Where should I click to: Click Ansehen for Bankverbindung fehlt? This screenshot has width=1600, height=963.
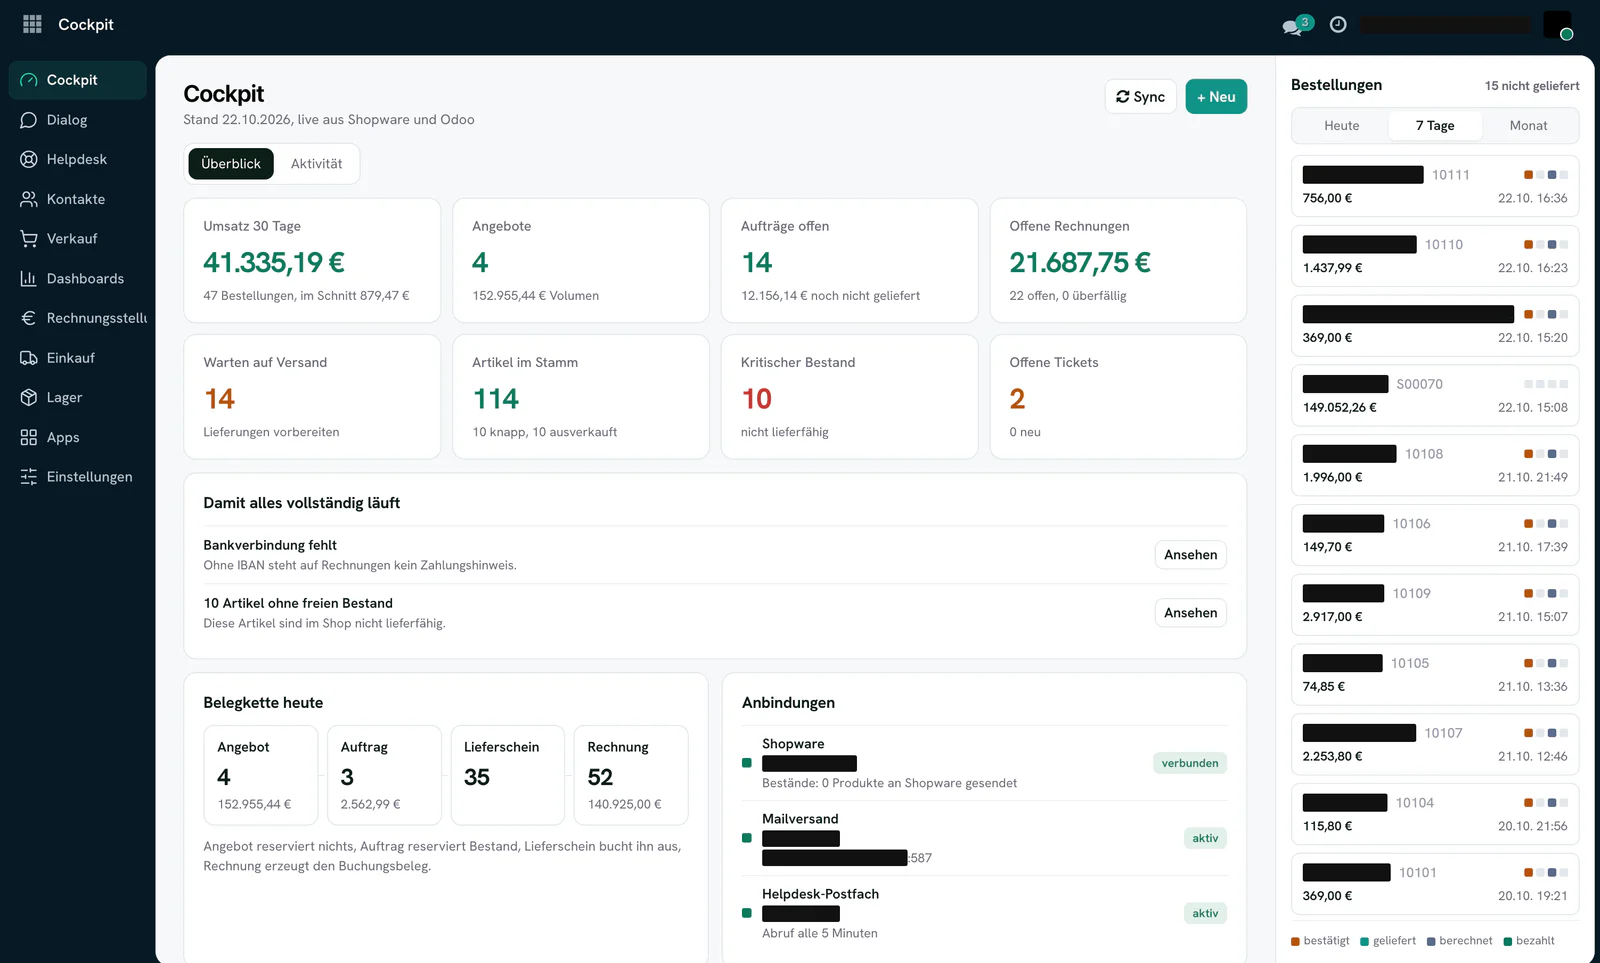coord(1190,555)
